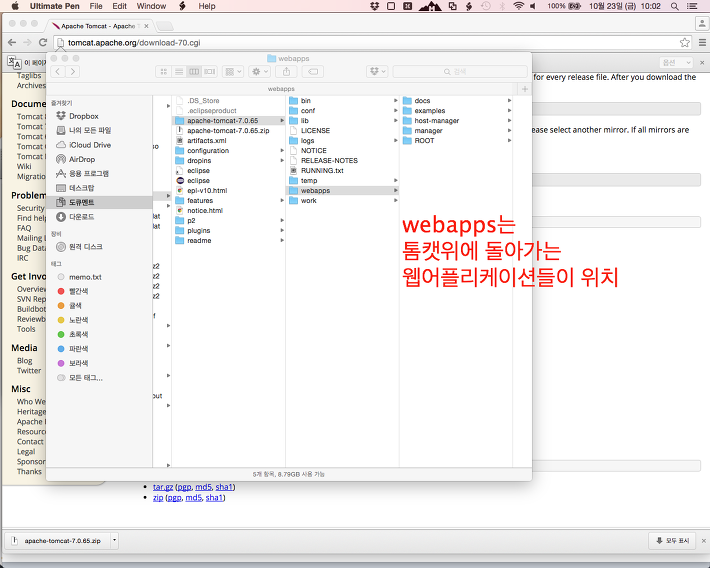The width and height of the screenshot is (710, 568).
Task: Open Spotlight search in menu bar
Action: (674, 6)
